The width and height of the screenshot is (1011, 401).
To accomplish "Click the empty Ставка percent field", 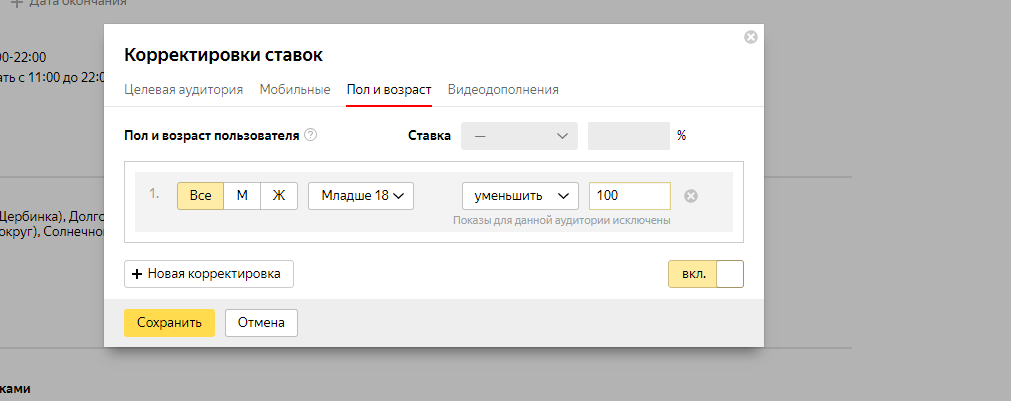I will 628,136.
